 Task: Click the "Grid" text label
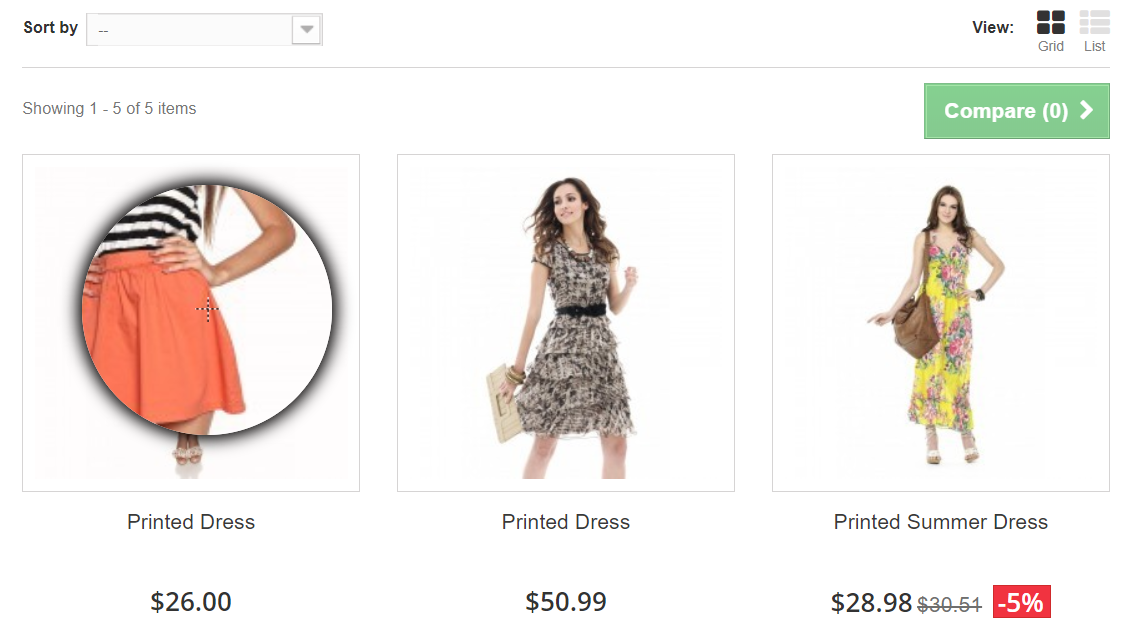(x=1050, y=46)
